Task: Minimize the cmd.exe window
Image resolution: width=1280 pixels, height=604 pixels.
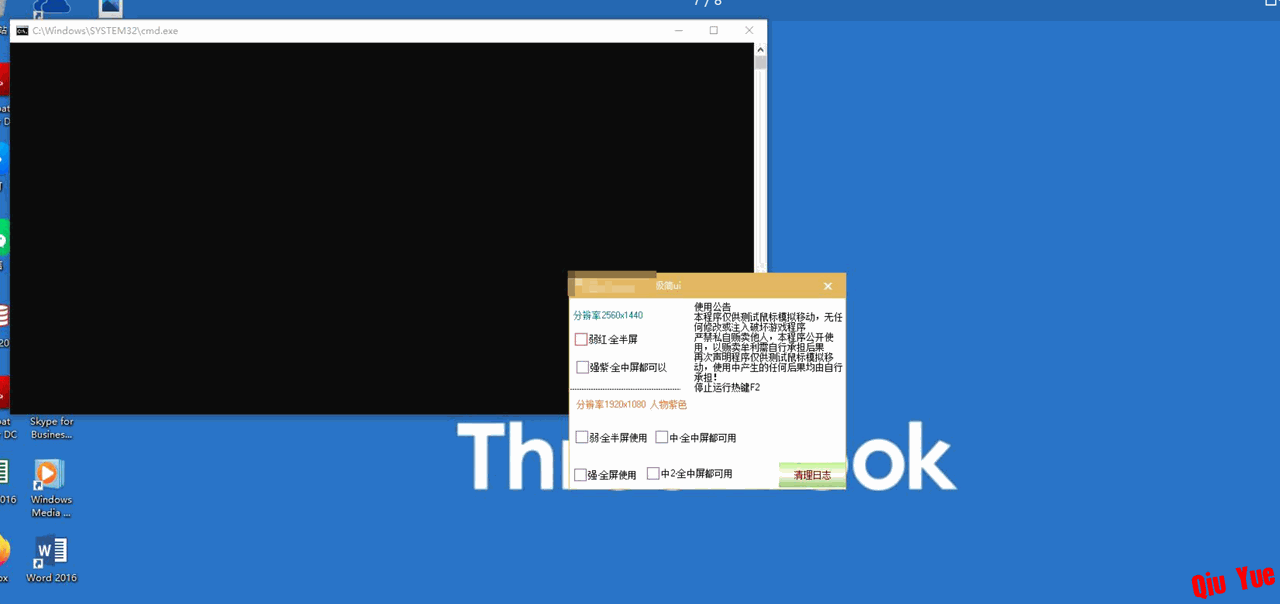Action: click(x=678, y=31)
